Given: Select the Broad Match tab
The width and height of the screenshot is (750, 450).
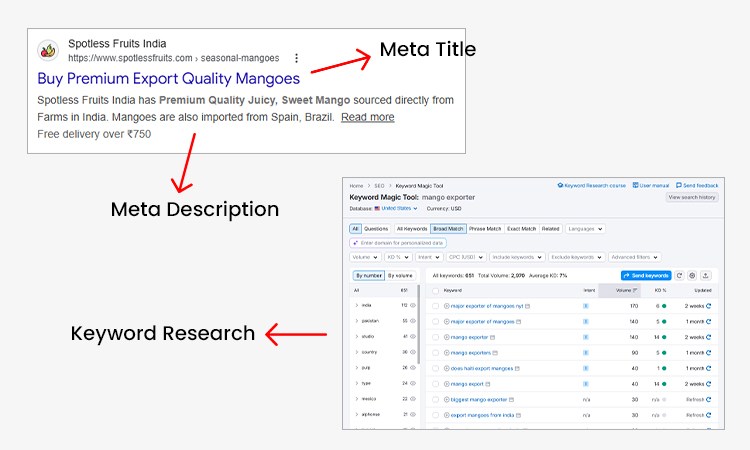Looking at the screenshot, I should (448, 229).
